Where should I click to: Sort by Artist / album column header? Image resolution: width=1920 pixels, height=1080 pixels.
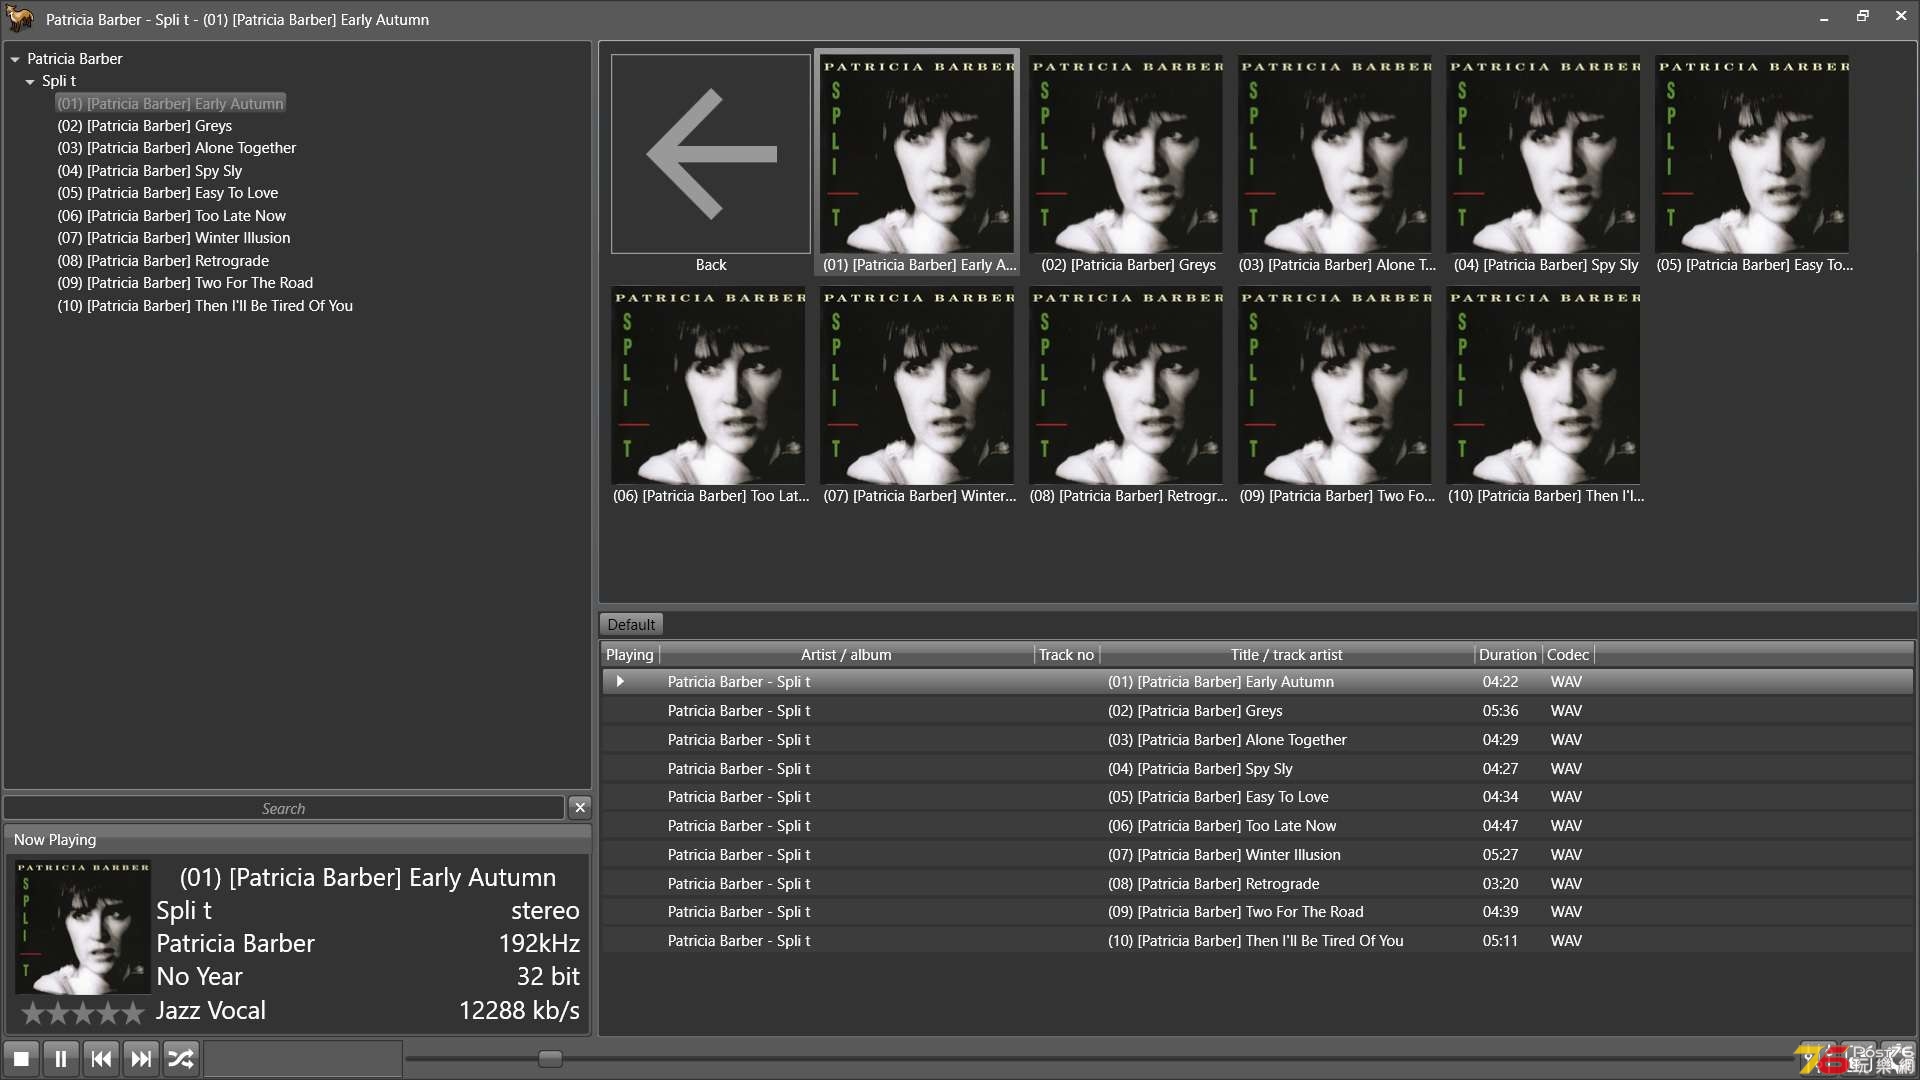[846, 655]
